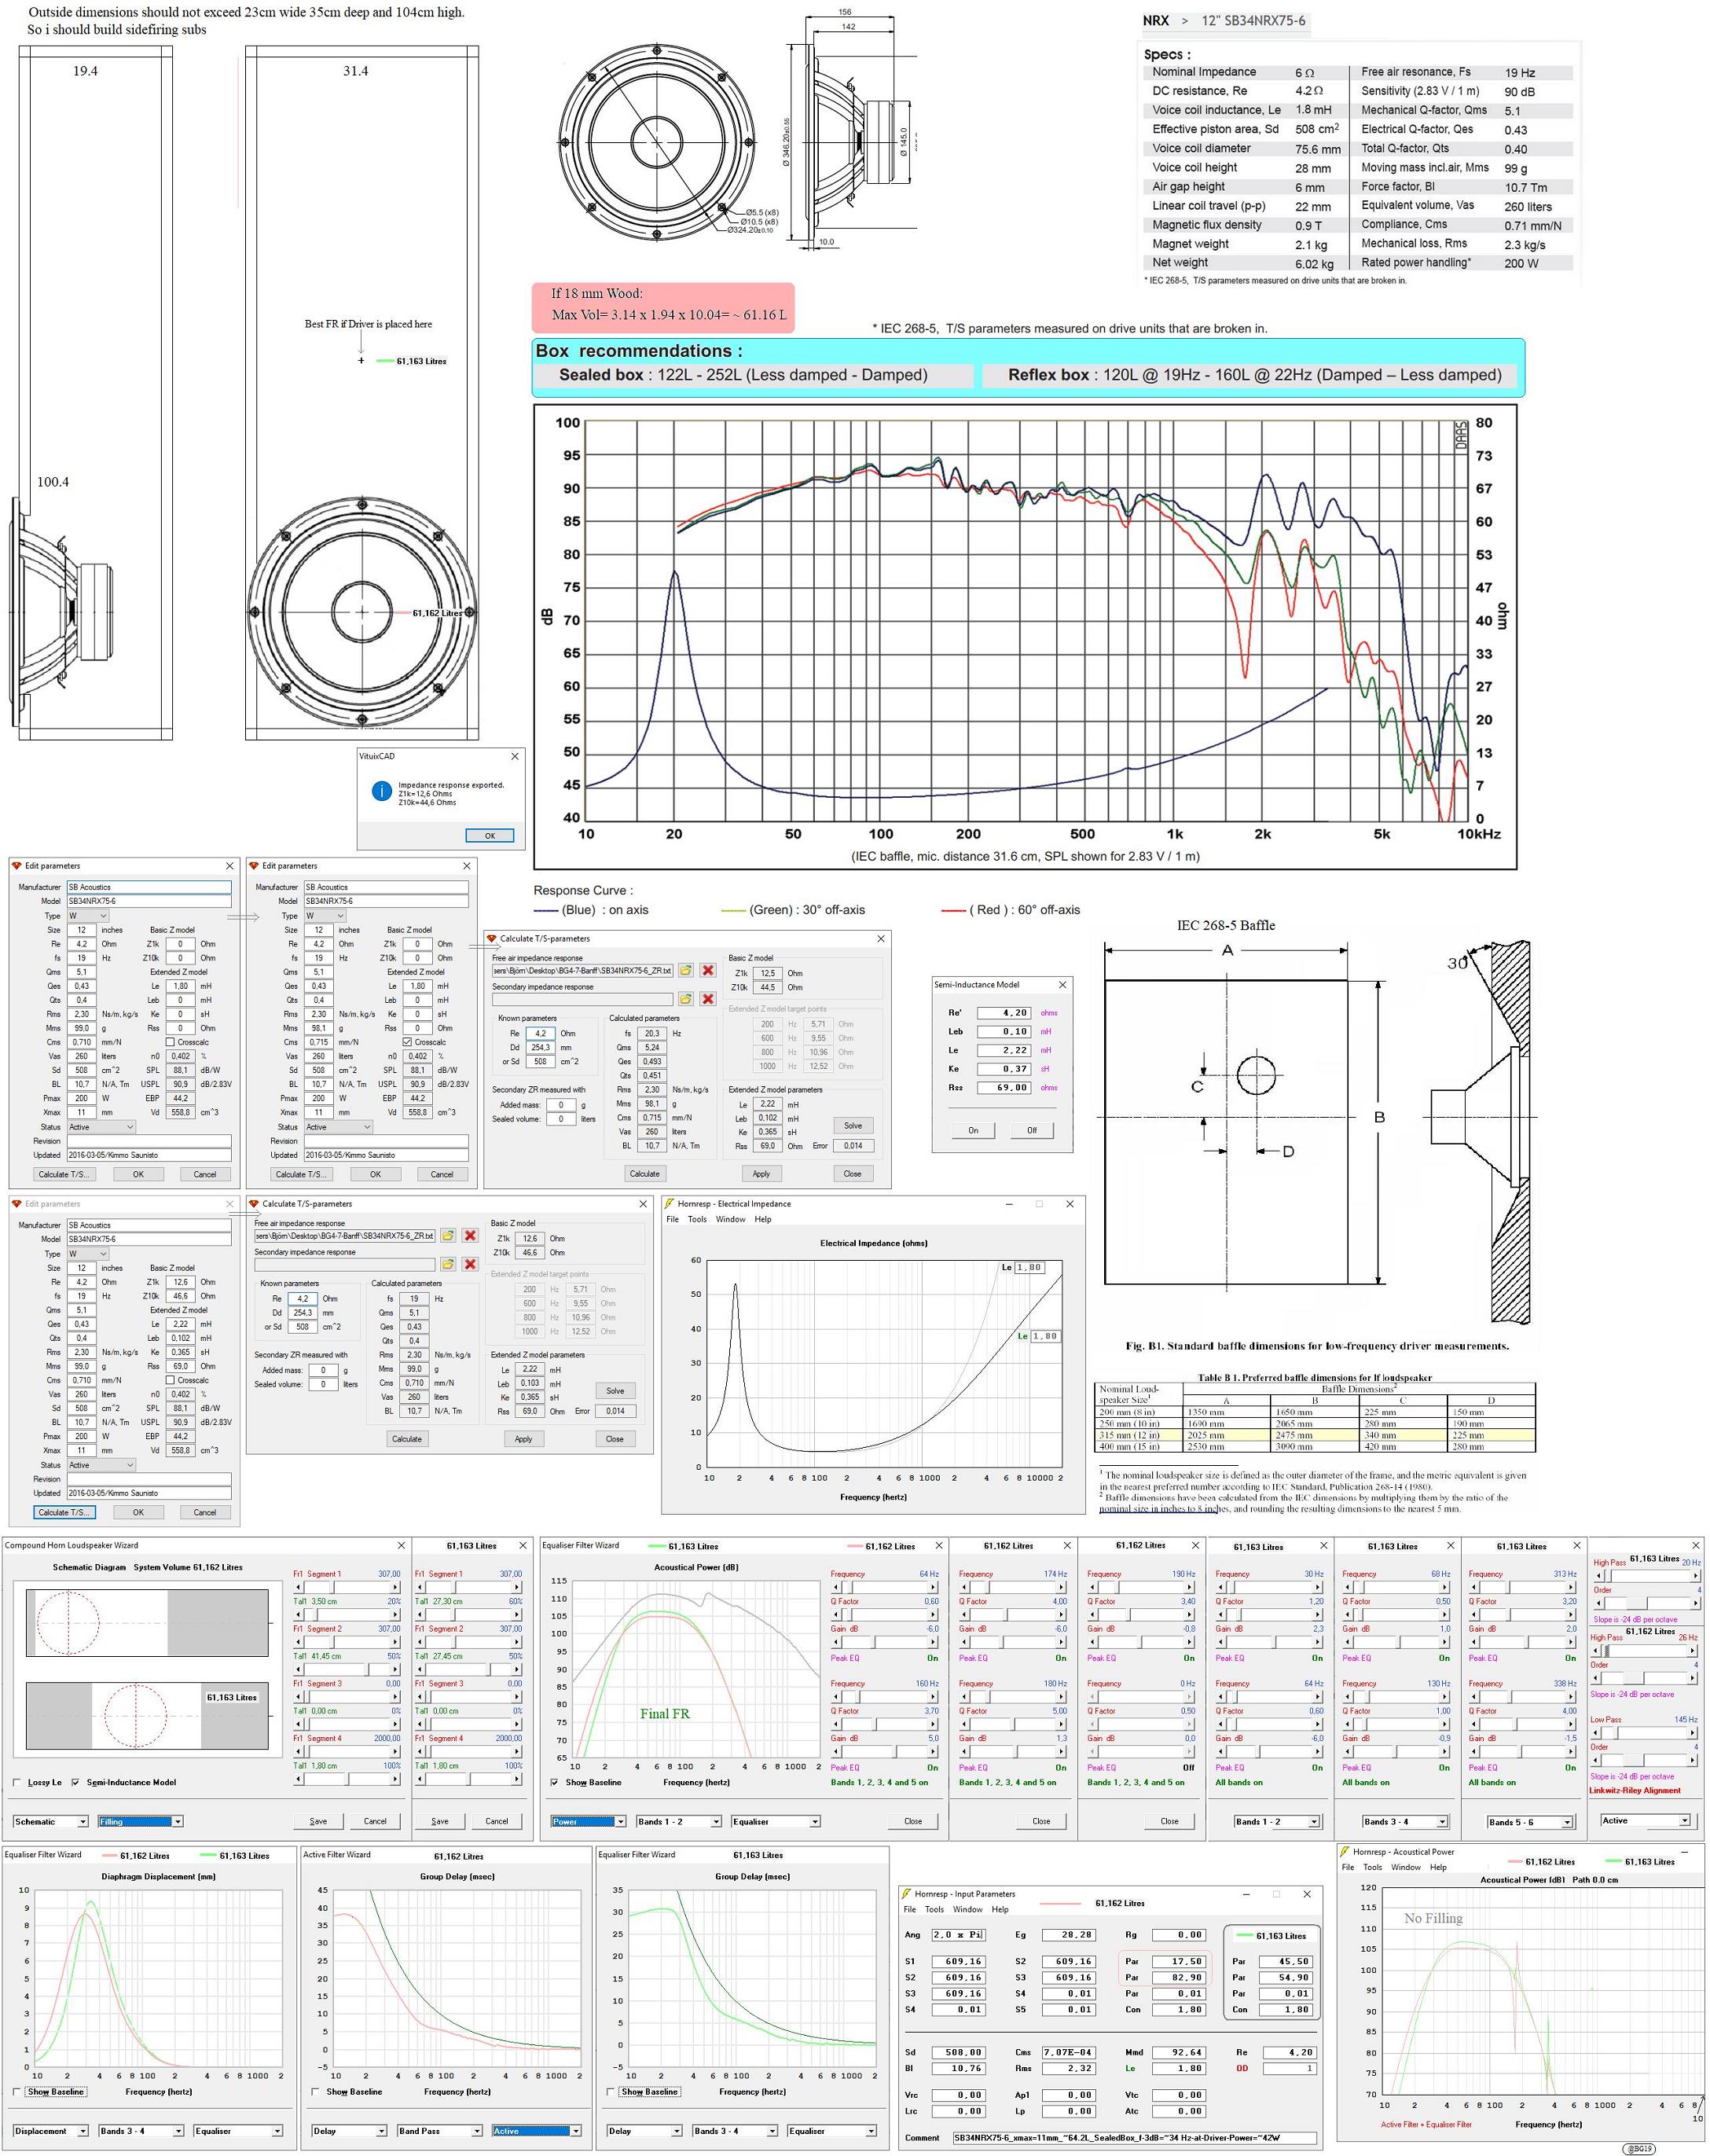Click OK in VituixCAD impedance exported dialog
This screenshot has width=1710, height=2156.
tap(490, 835)
